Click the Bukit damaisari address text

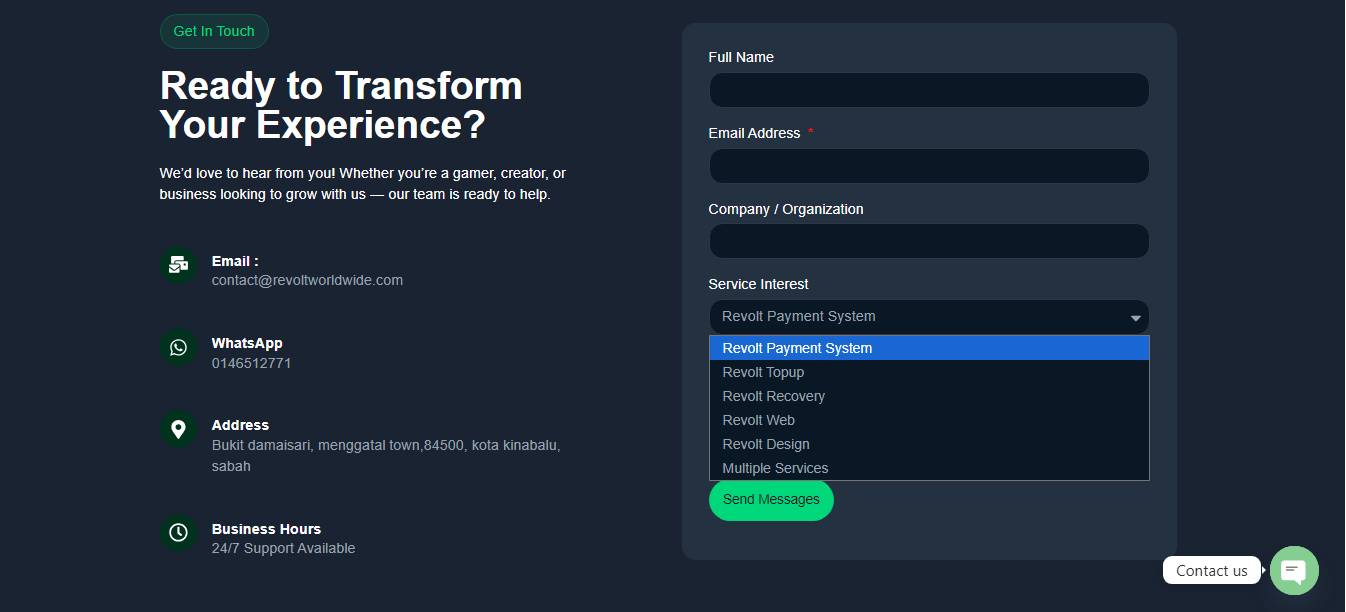pos(386,456)
